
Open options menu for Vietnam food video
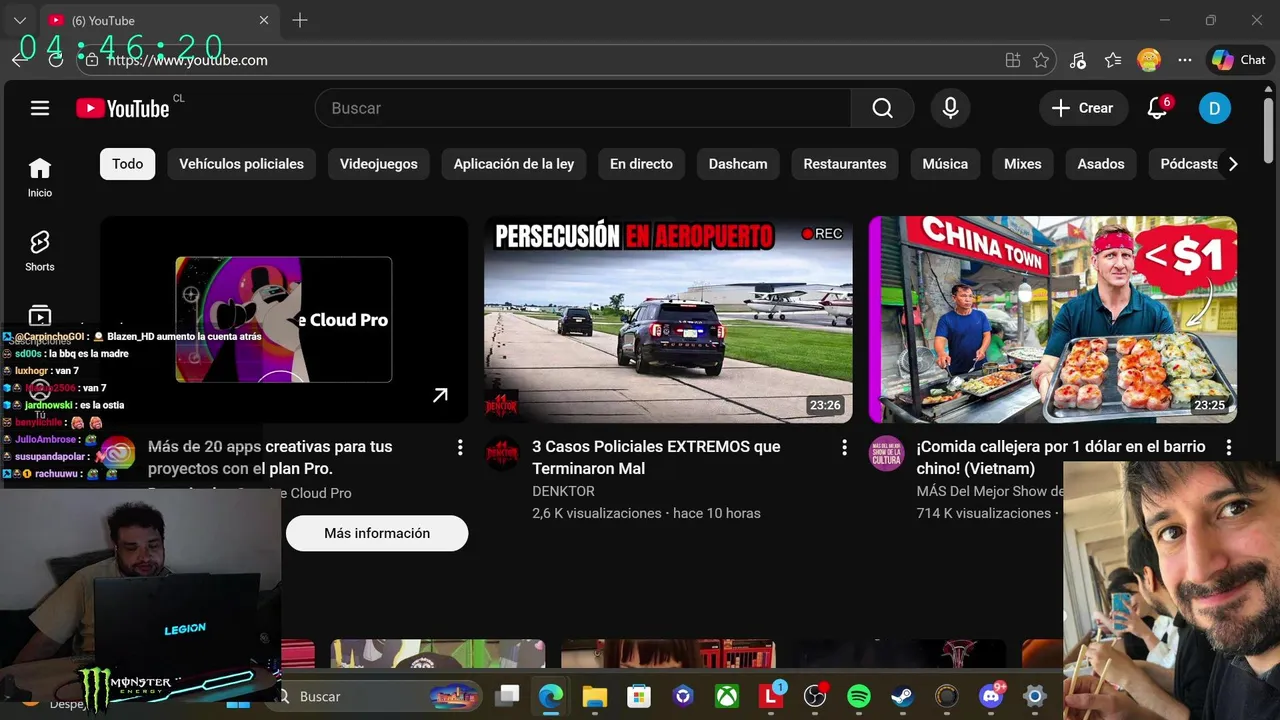click(x=1228, y=447)
